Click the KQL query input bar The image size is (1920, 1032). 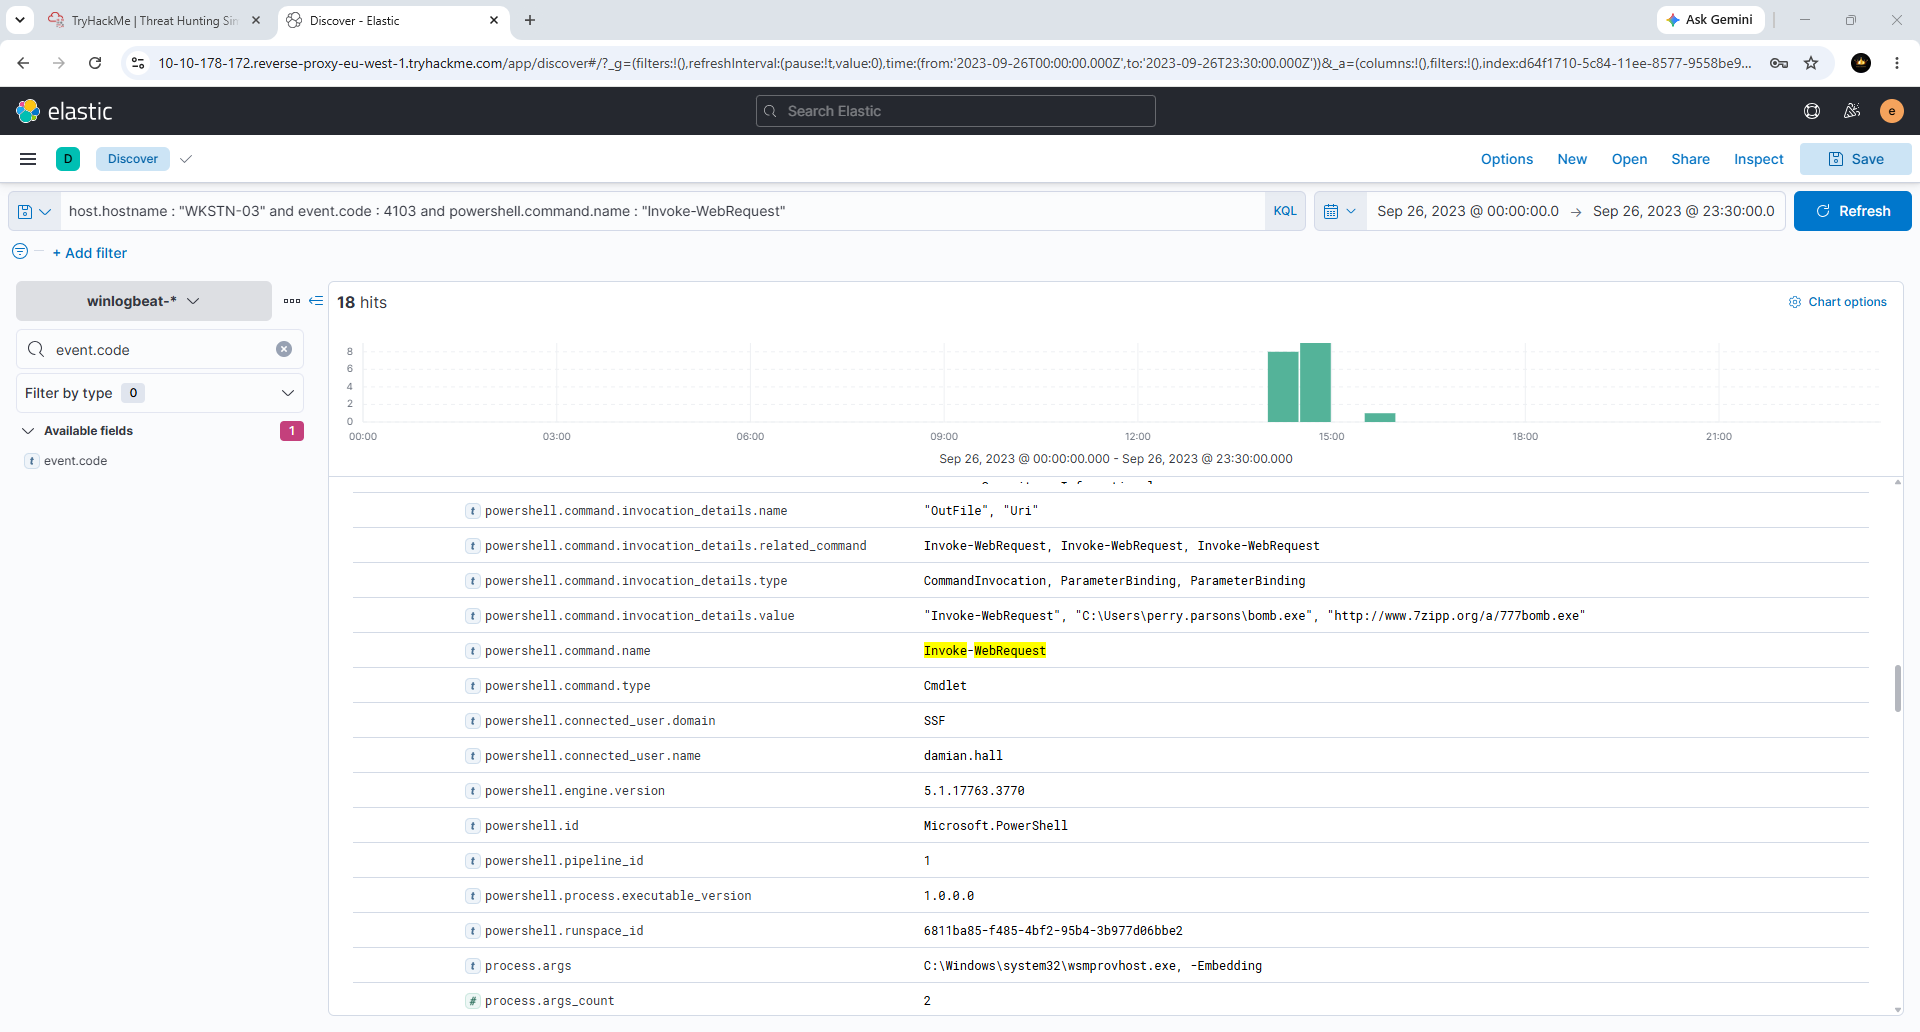(x=662, y=211)
